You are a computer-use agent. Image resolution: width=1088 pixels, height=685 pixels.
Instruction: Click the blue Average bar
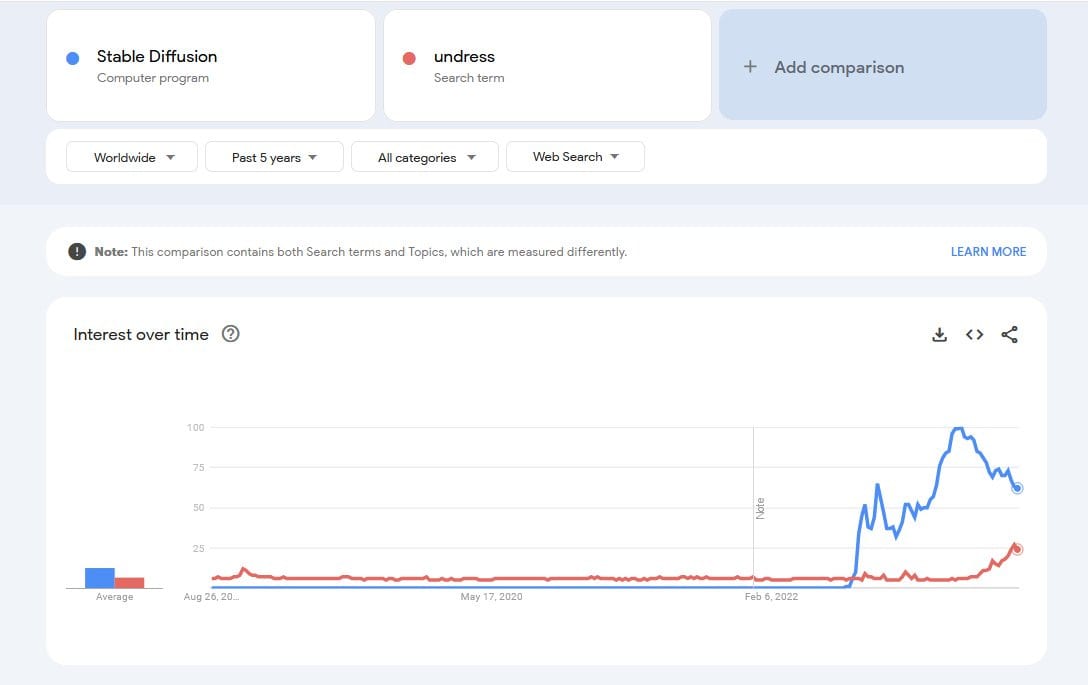[99, 577]
